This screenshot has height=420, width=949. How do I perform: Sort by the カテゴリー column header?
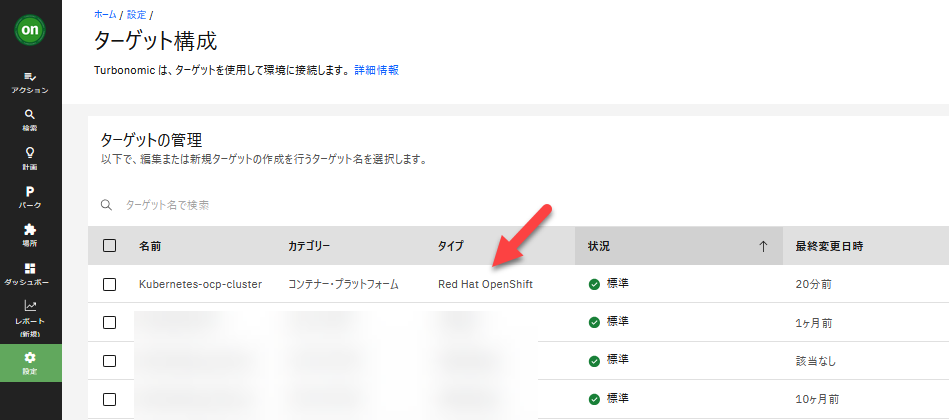pos(309,246)
